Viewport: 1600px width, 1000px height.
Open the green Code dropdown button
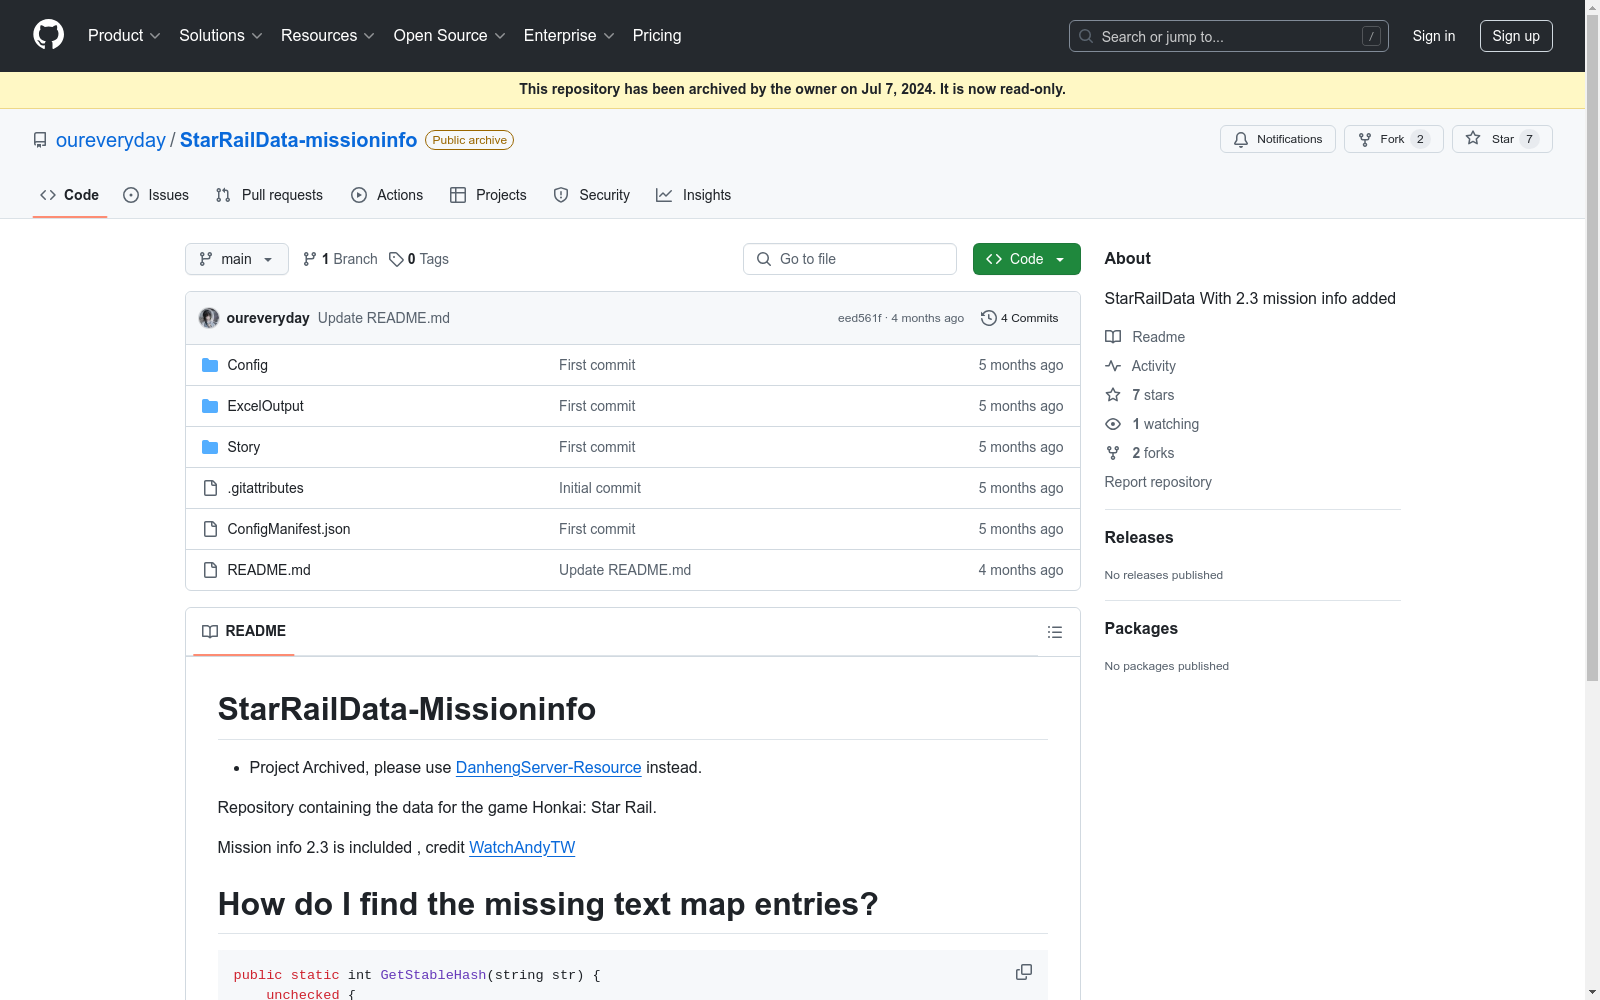pyautogui.click(x=1026, y=259)
